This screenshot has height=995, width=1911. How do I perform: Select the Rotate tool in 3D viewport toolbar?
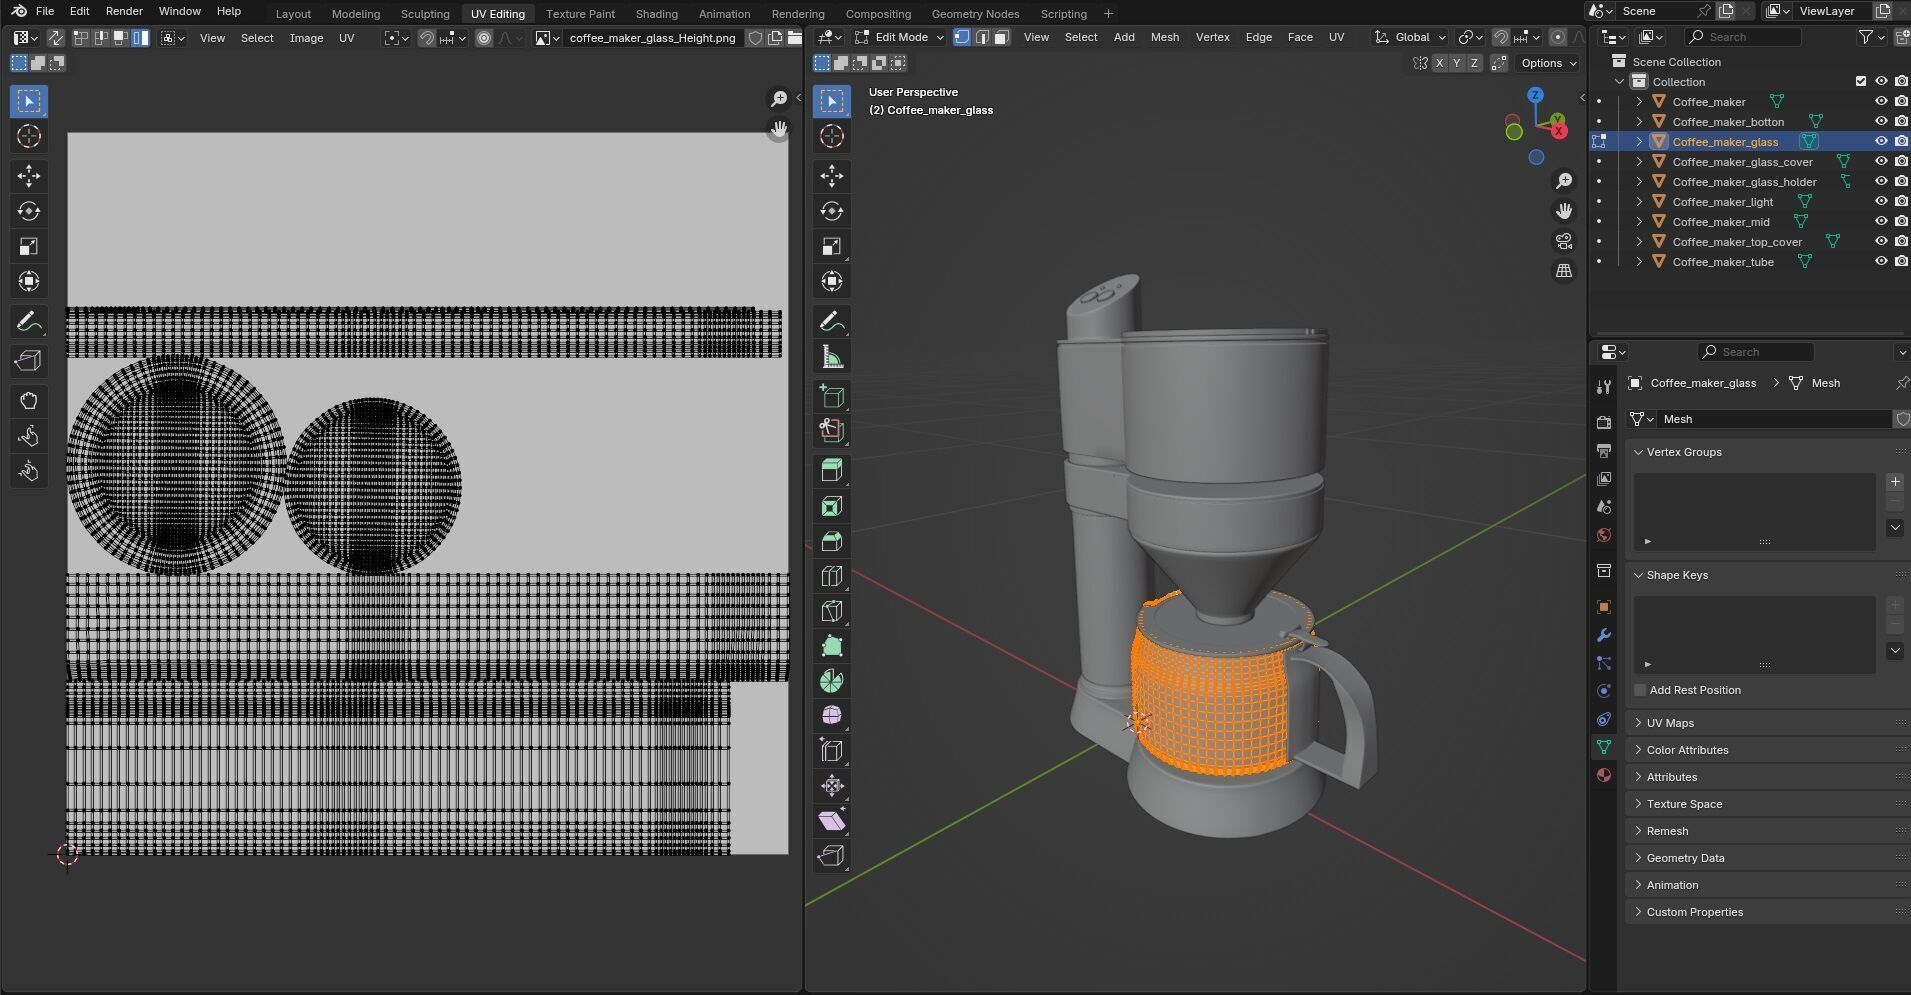831,211
